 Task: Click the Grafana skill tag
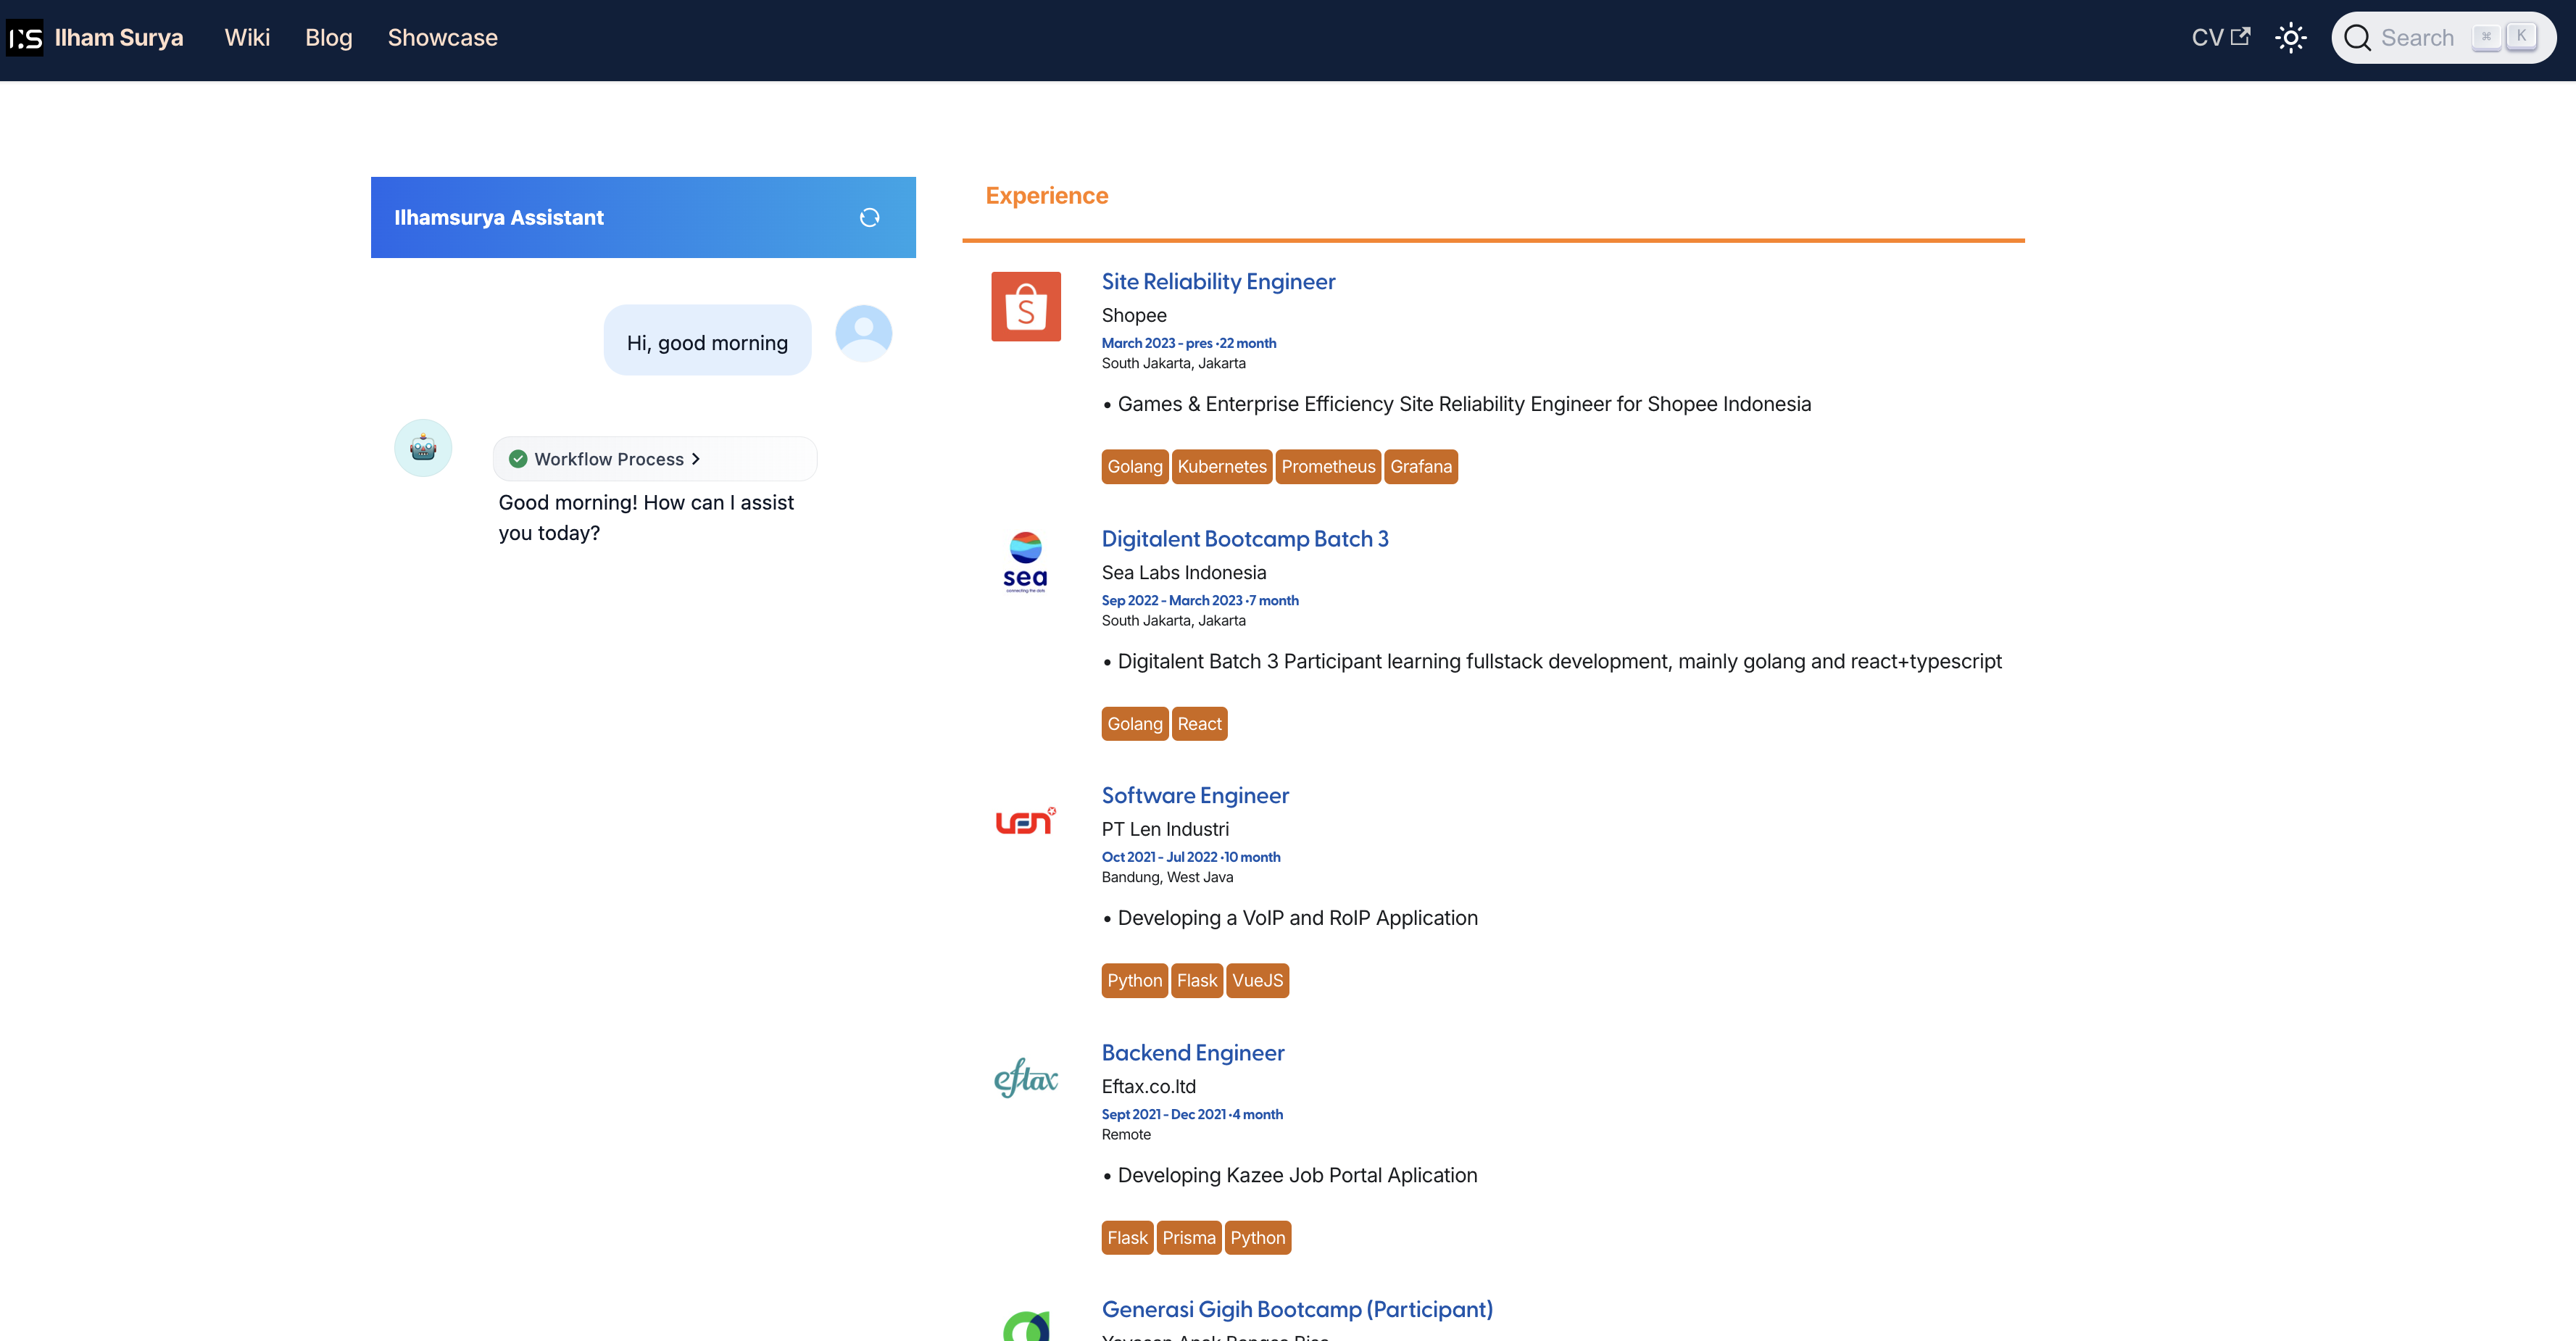pyautogui.click(x=1421, y=467)
